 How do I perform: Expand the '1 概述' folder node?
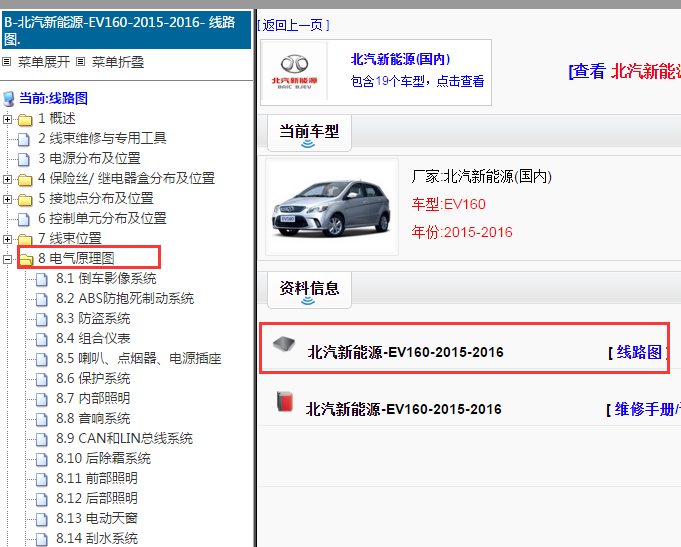pos(7,119)
